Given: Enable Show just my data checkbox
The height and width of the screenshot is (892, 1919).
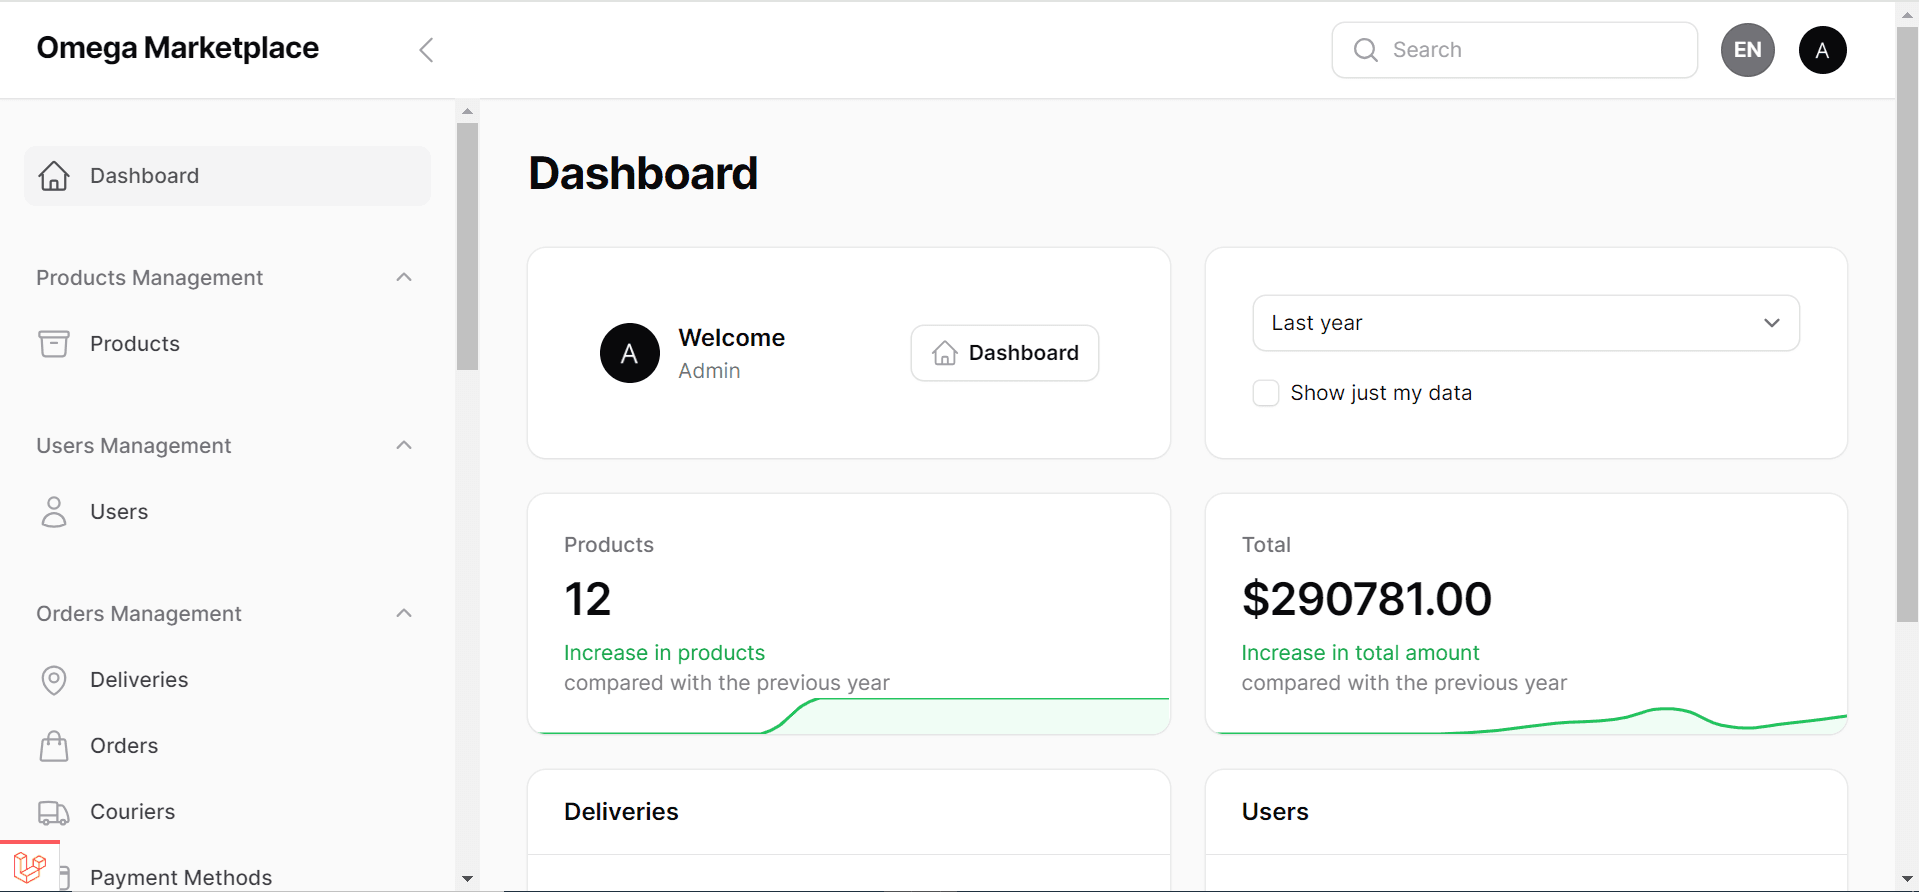Looking at the screenshot, I should click(x=1266, y=393).
